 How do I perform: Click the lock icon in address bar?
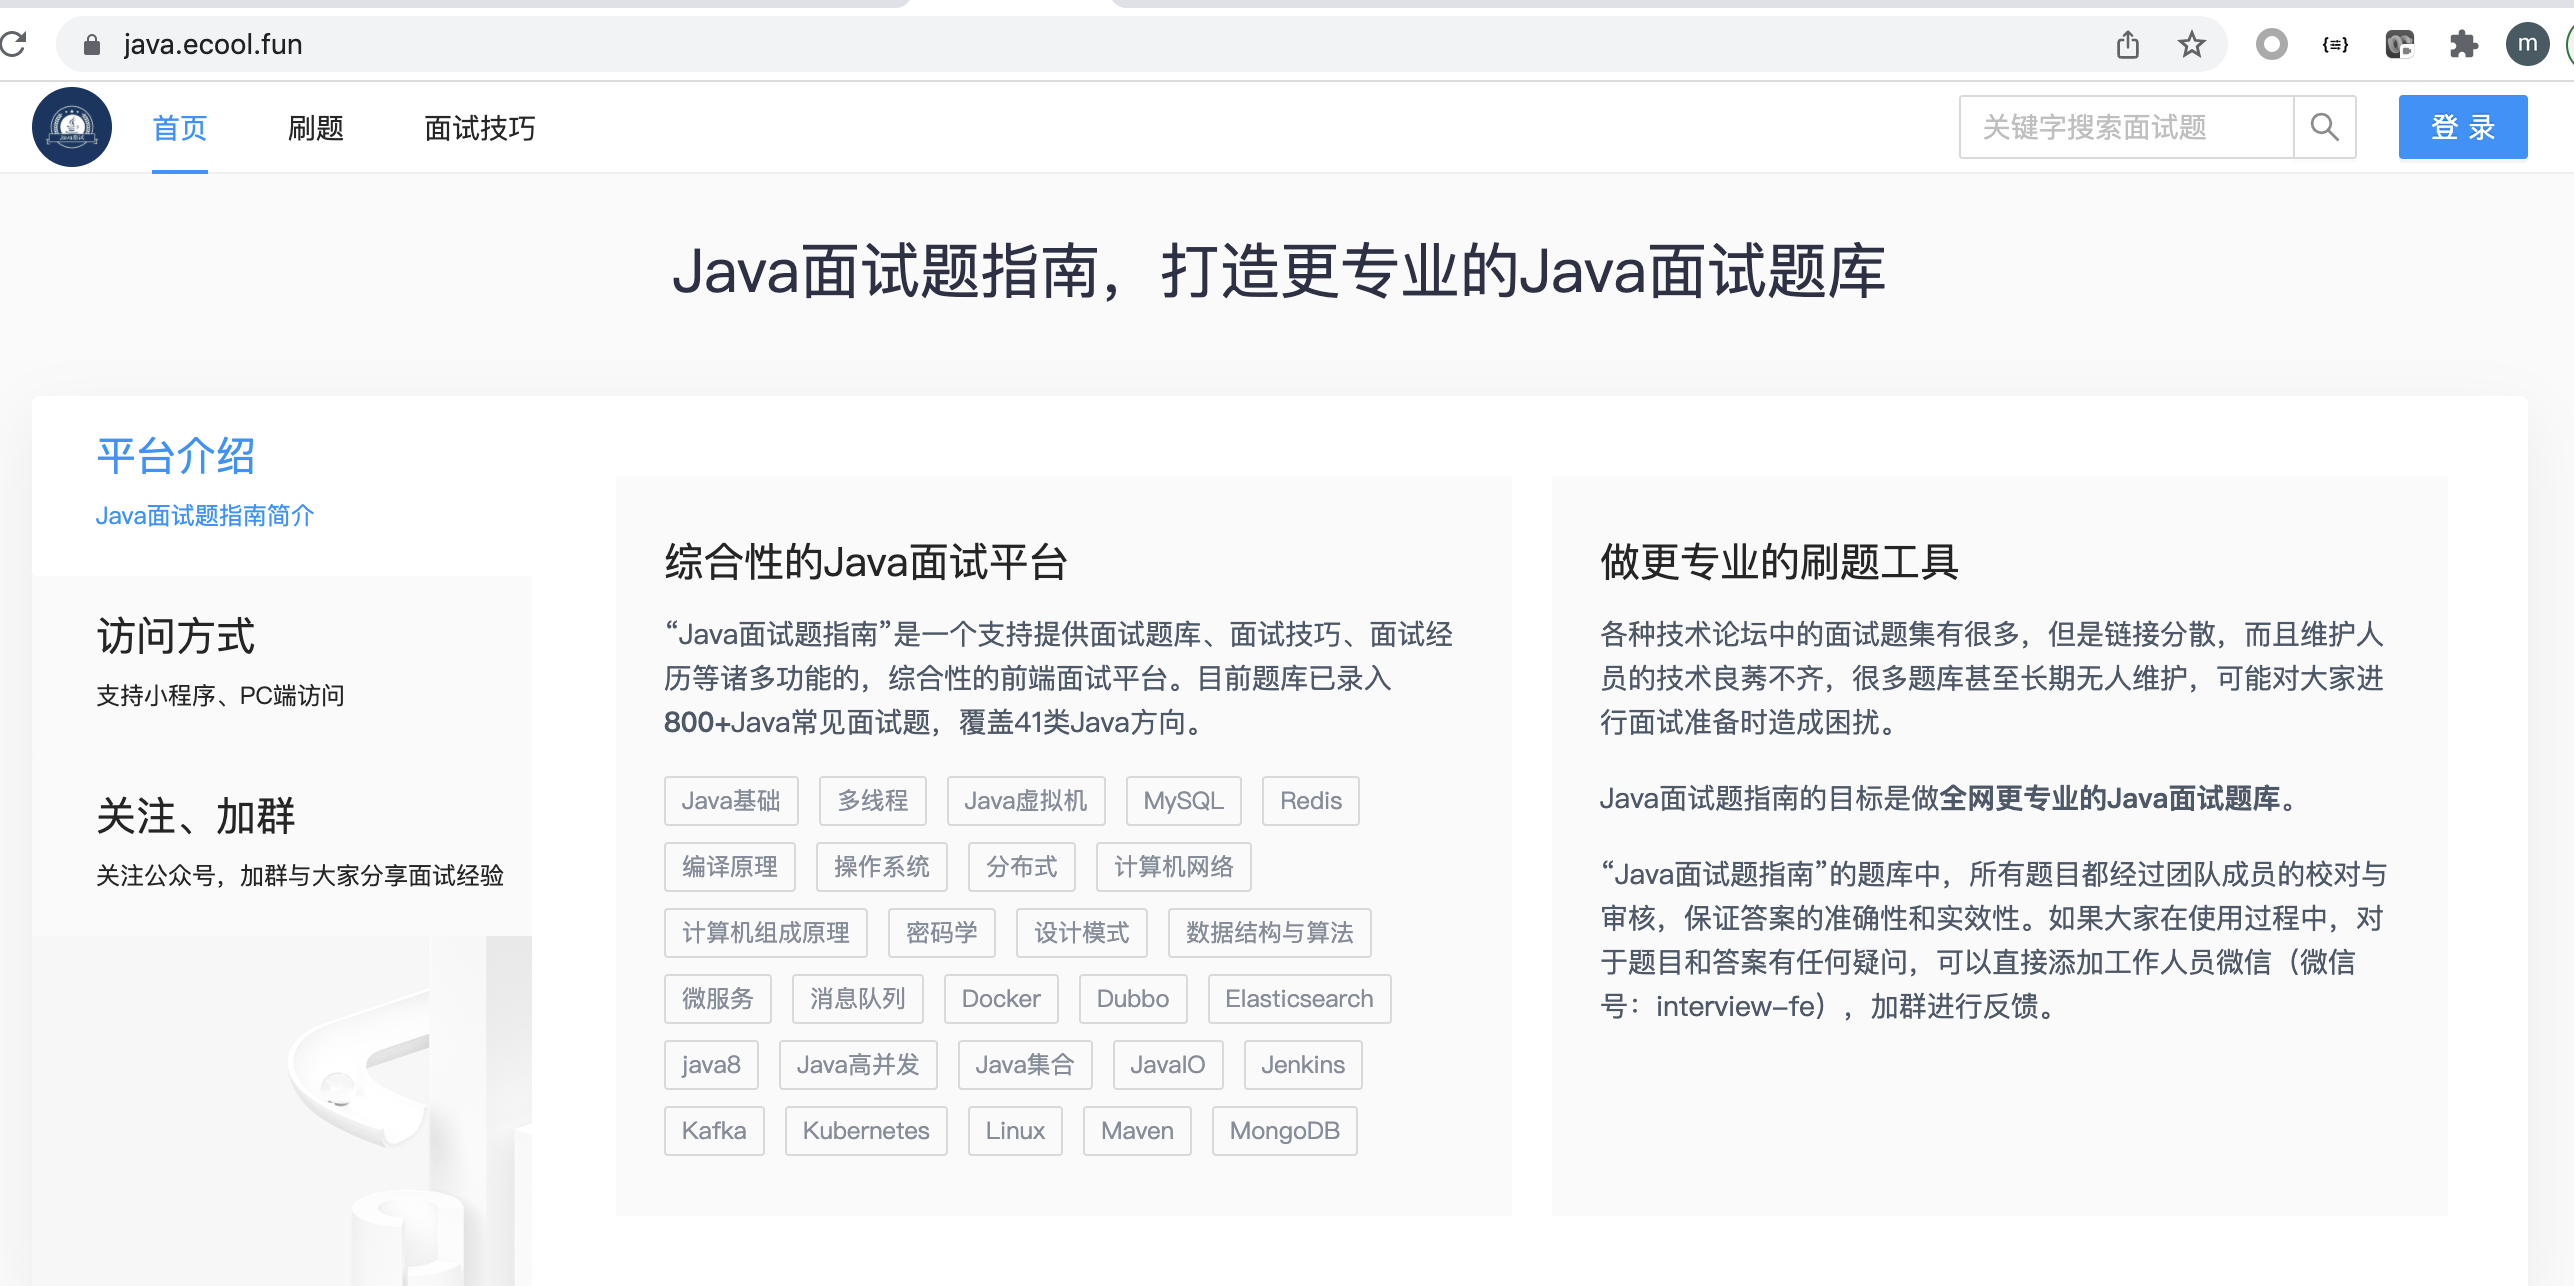click(x=92, y=44)
